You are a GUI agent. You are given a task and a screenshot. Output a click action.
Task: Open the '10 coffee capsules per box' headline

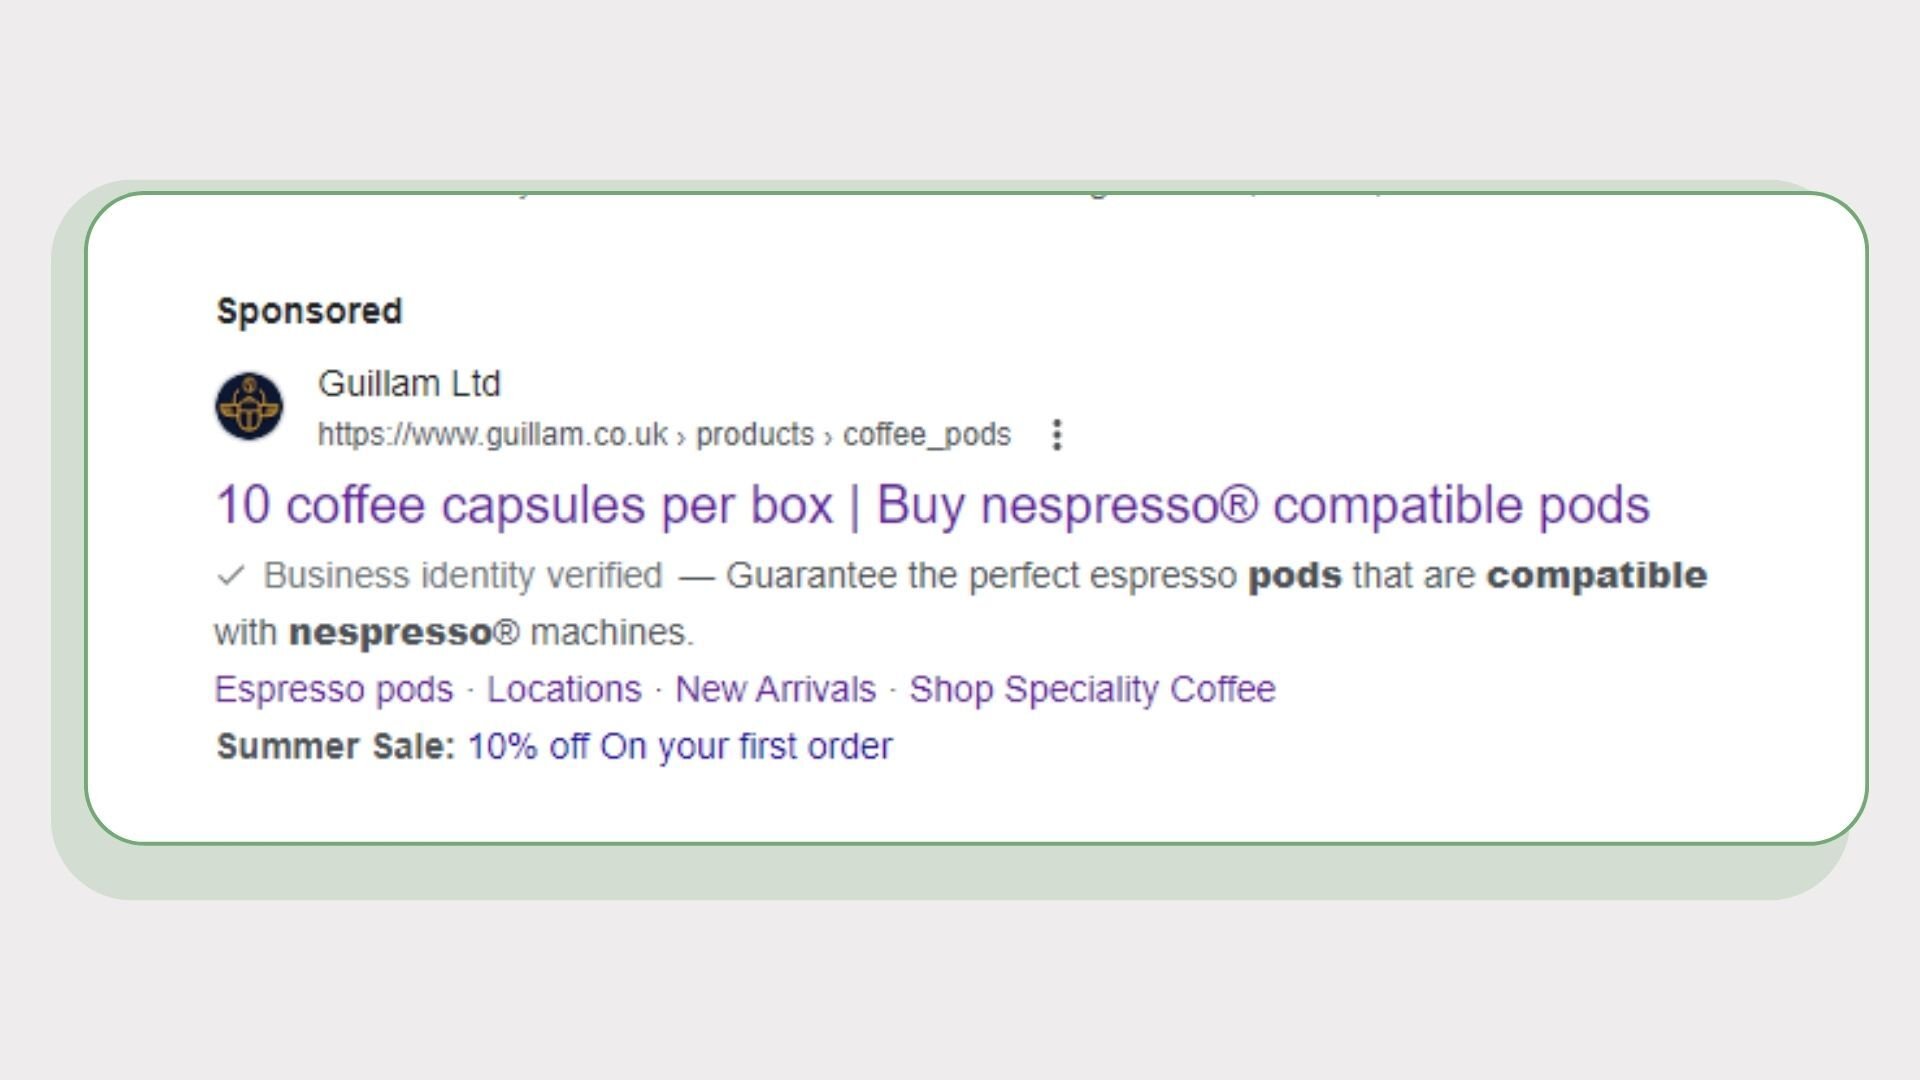[524, 505]
